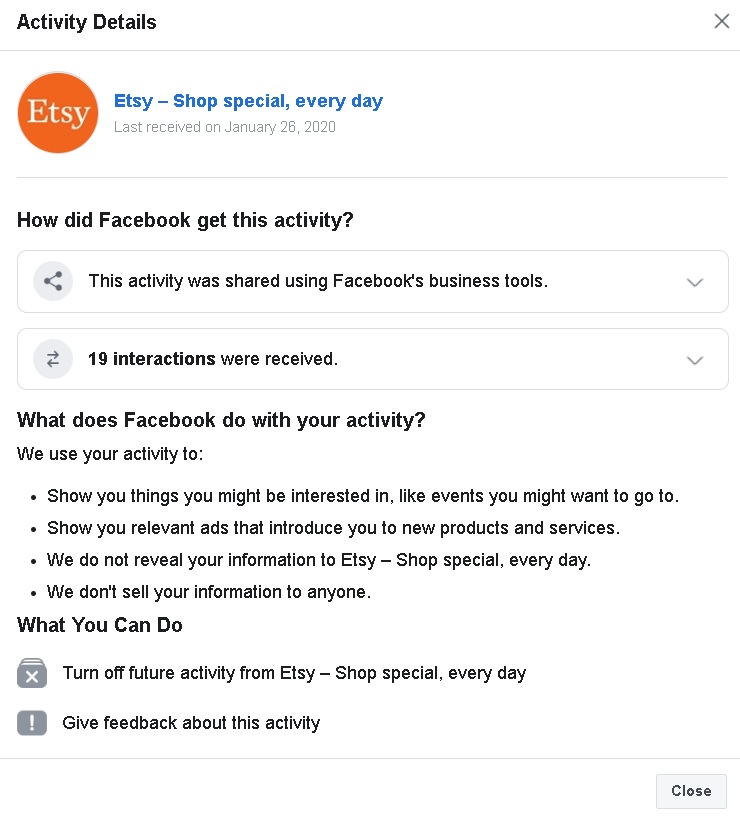Screen dimensions: 740x819
Task: Click the share icon beside business tools text
Action: [x=53, y=281]
